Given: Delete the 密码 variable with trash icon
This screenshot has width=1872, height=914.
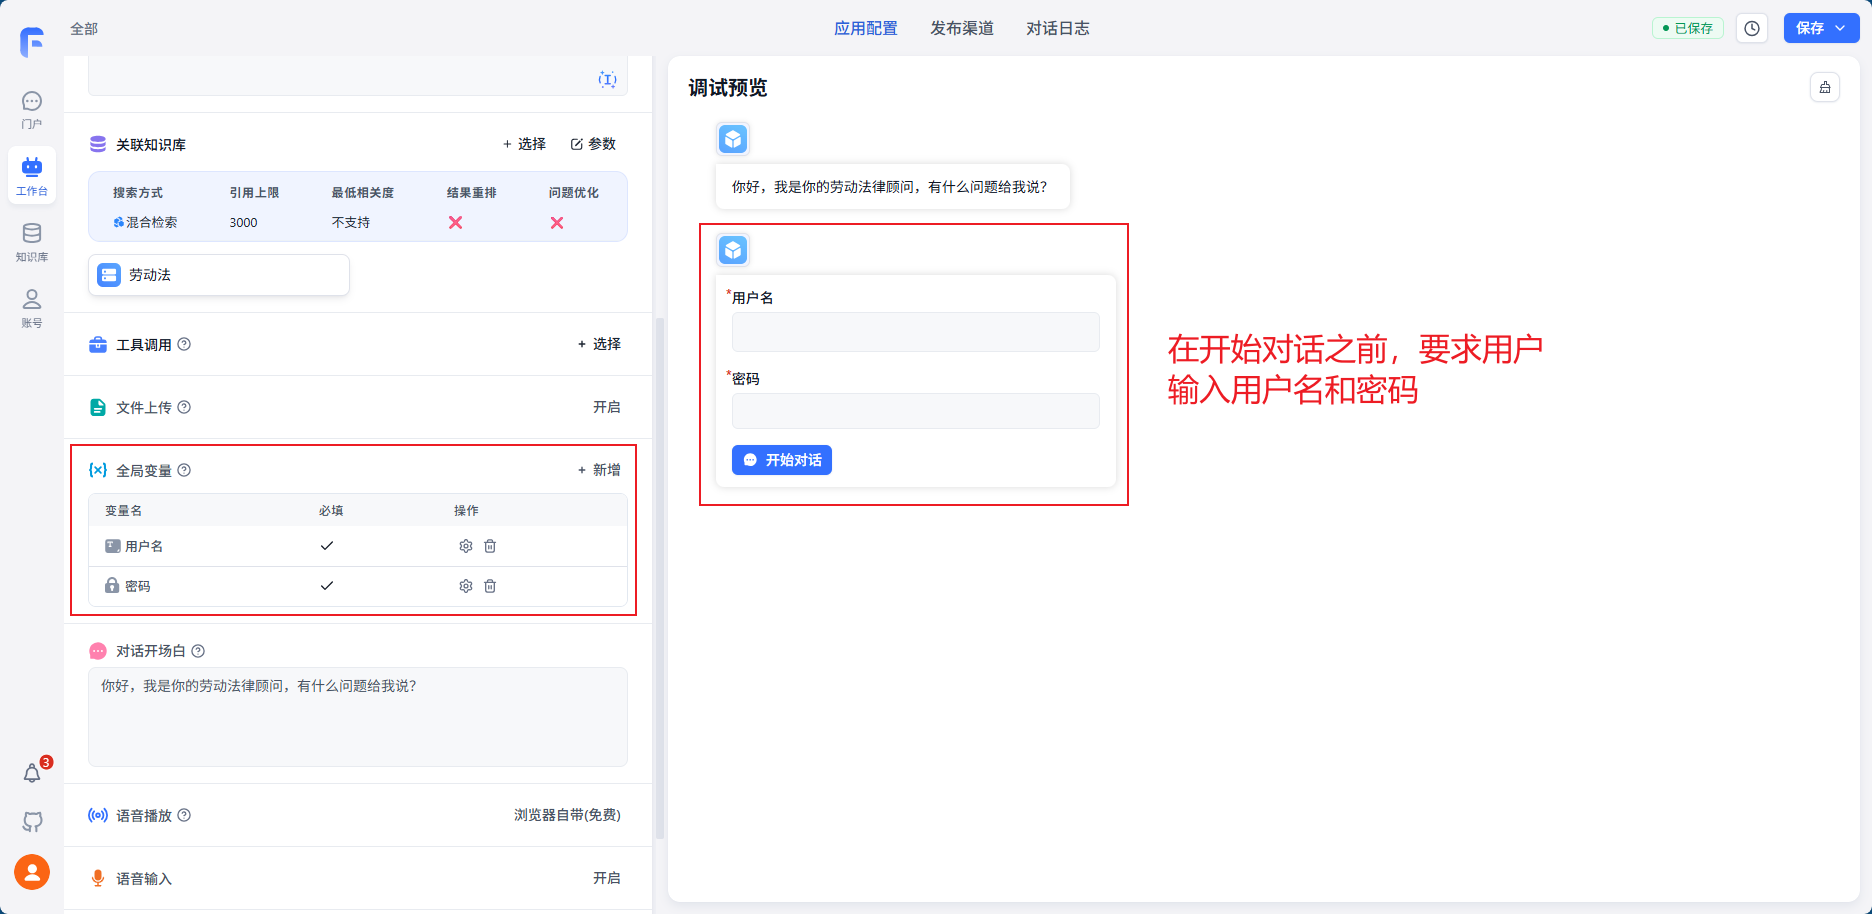Looking at the screenshot, I should [490, 586].
